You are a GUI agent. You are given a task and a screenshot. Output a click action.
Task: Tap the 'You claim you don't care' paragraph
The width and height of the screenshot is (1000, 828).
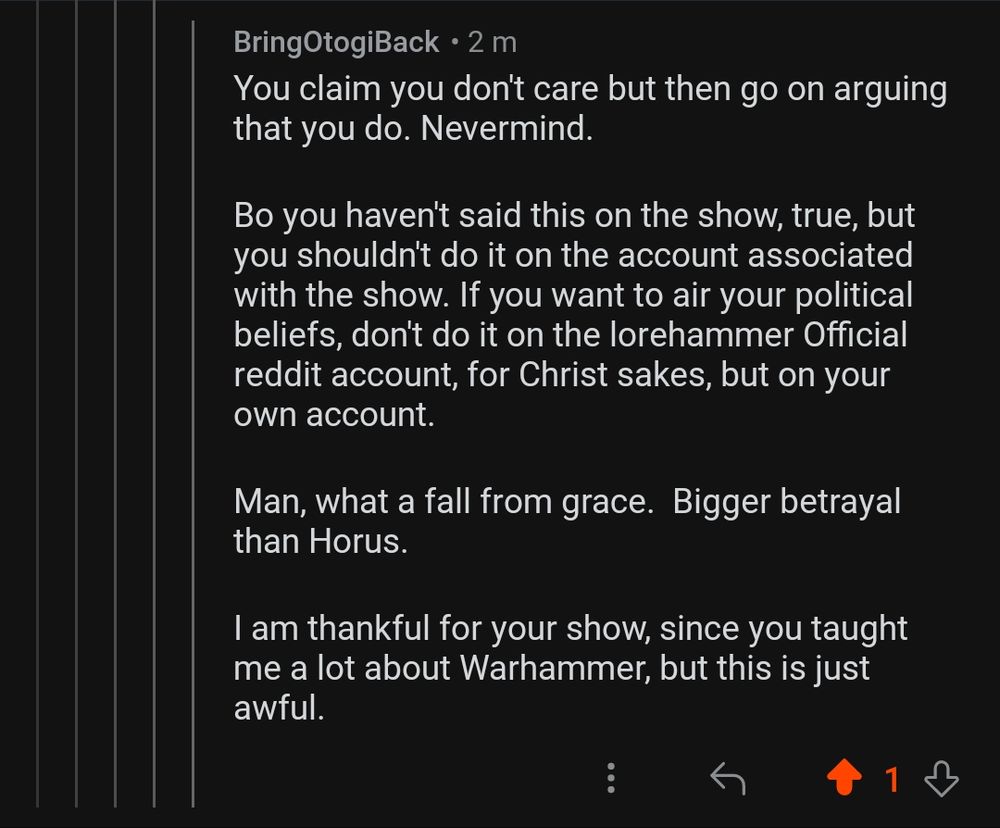click(589, 108)
